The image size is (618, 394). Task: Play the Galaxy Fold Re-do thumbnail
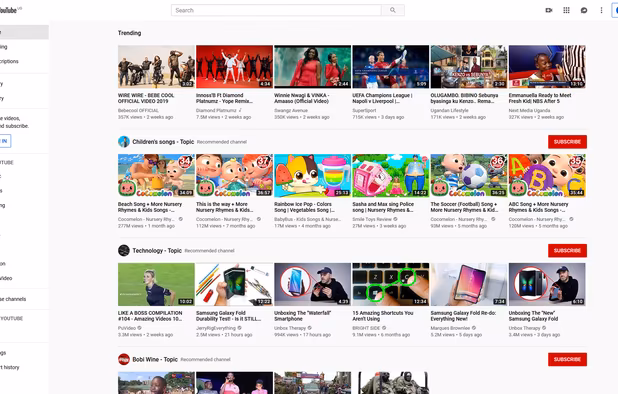point(469,284)
